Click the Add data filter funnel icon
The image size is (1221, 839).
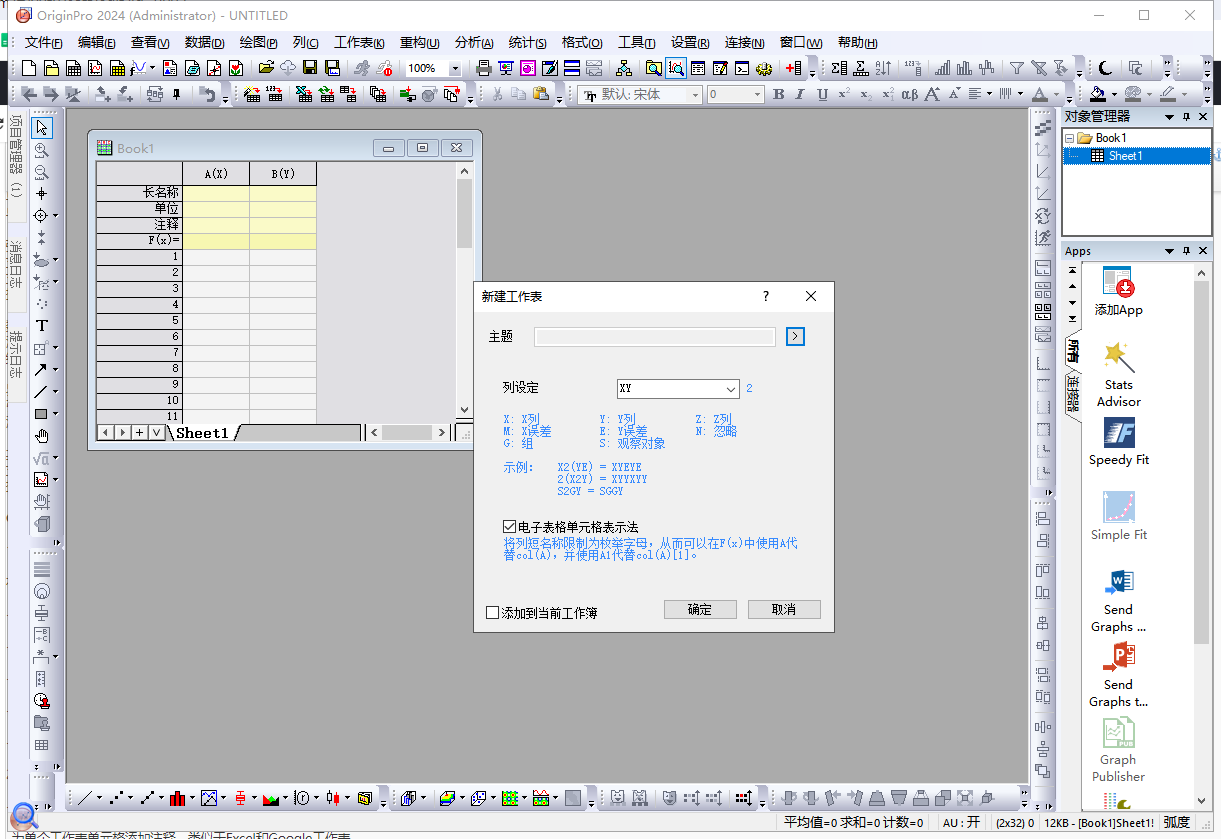1017,68
